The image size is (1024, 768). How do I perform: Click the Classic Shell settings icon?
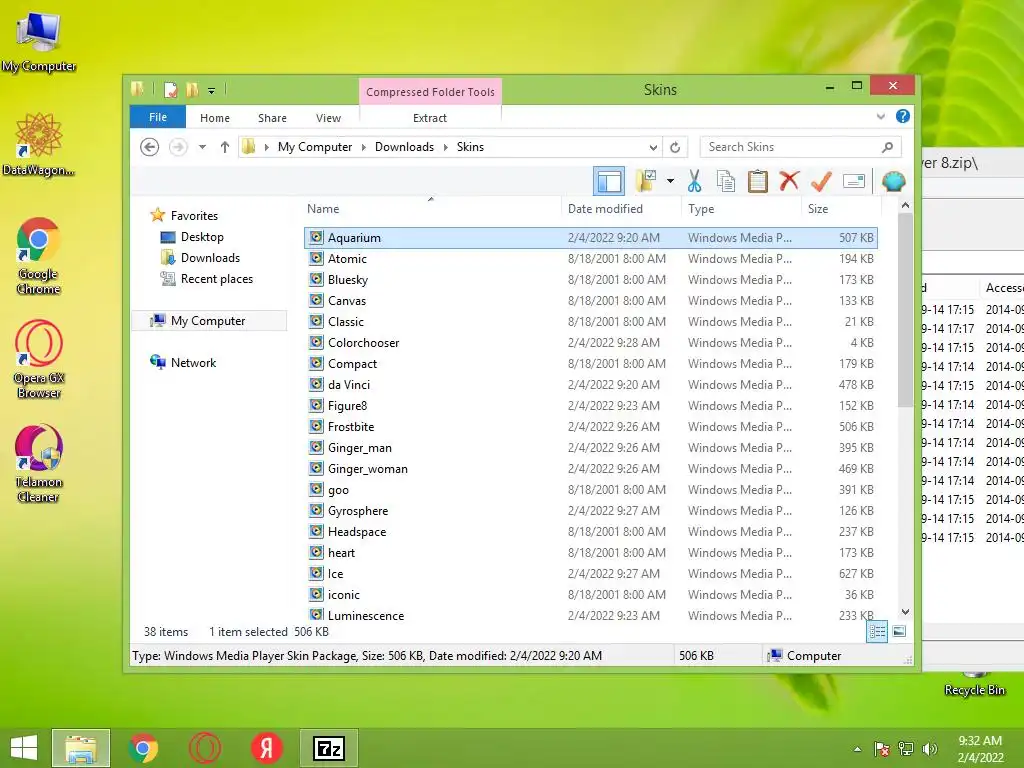893,181
